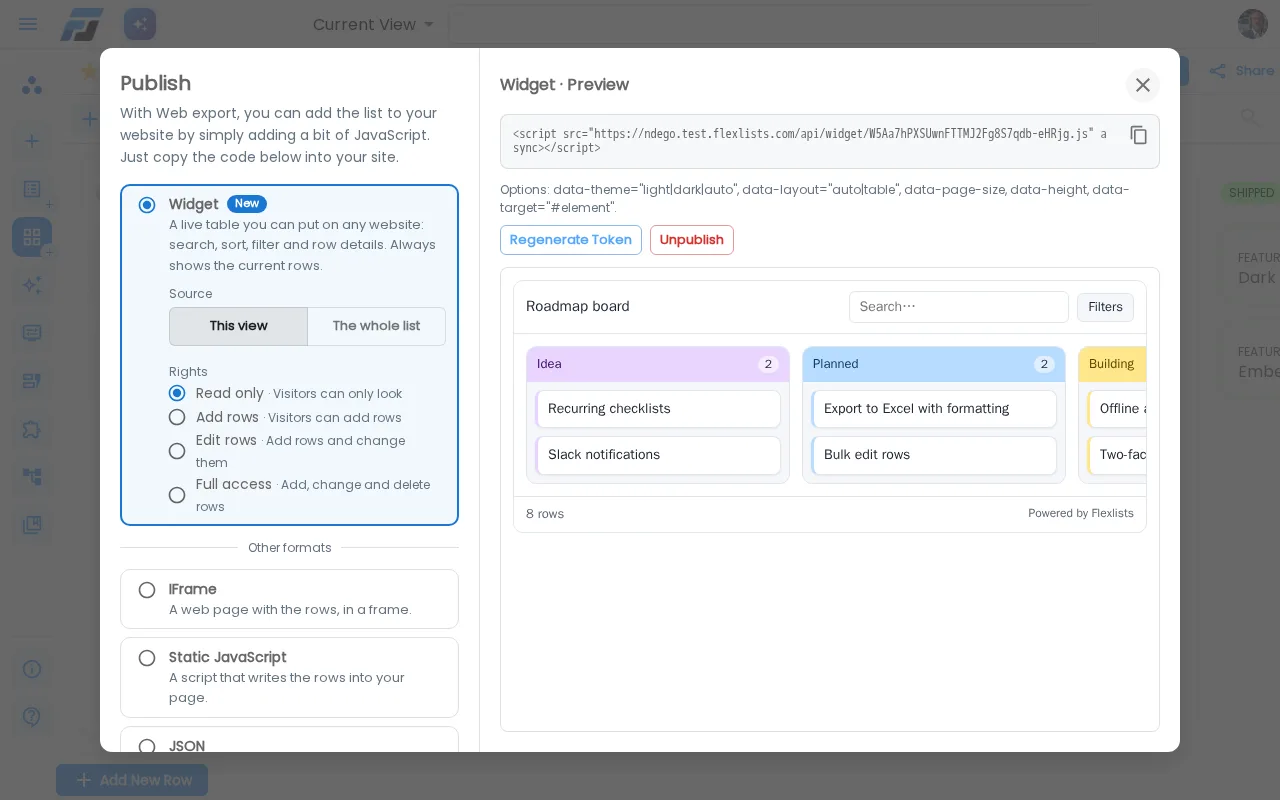
Task: Click the search magnifier behind the dialog
Action: 1250,117
